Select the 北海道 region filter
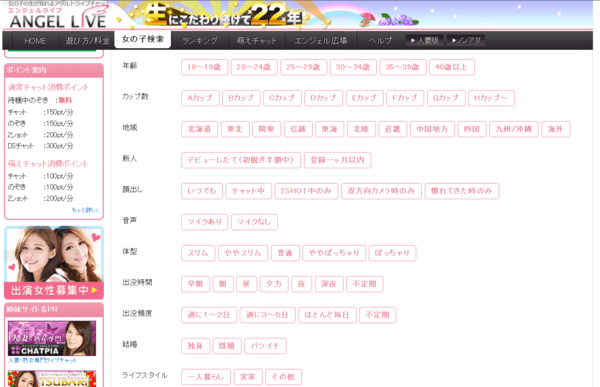The height and width of the screenshot is (387, 600). (x=199, y=129)
